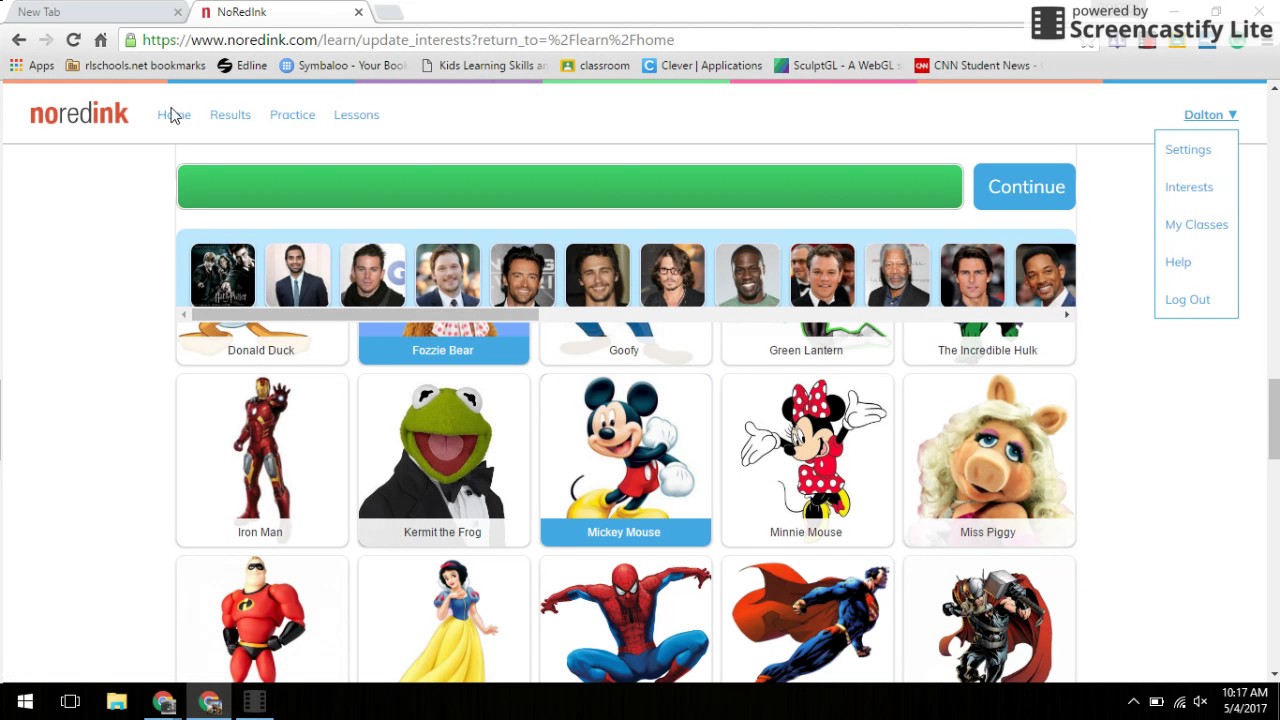Go back with the browser back arrow
The width and height of the screenshot is (1280, 720).
[x=19, y=40]
